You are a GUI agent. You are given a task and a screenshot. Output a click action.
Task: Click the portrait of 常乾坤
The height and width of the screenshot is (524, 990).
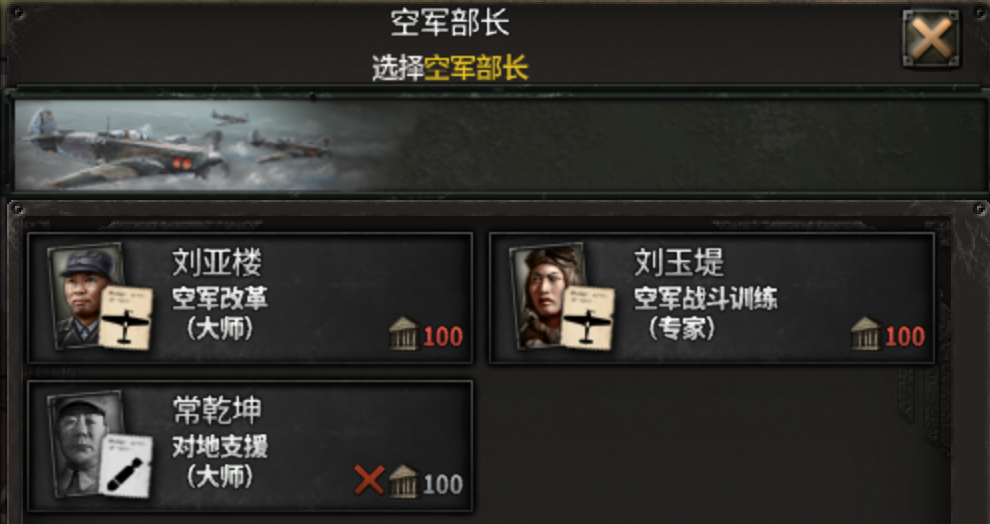pos(86,444)
